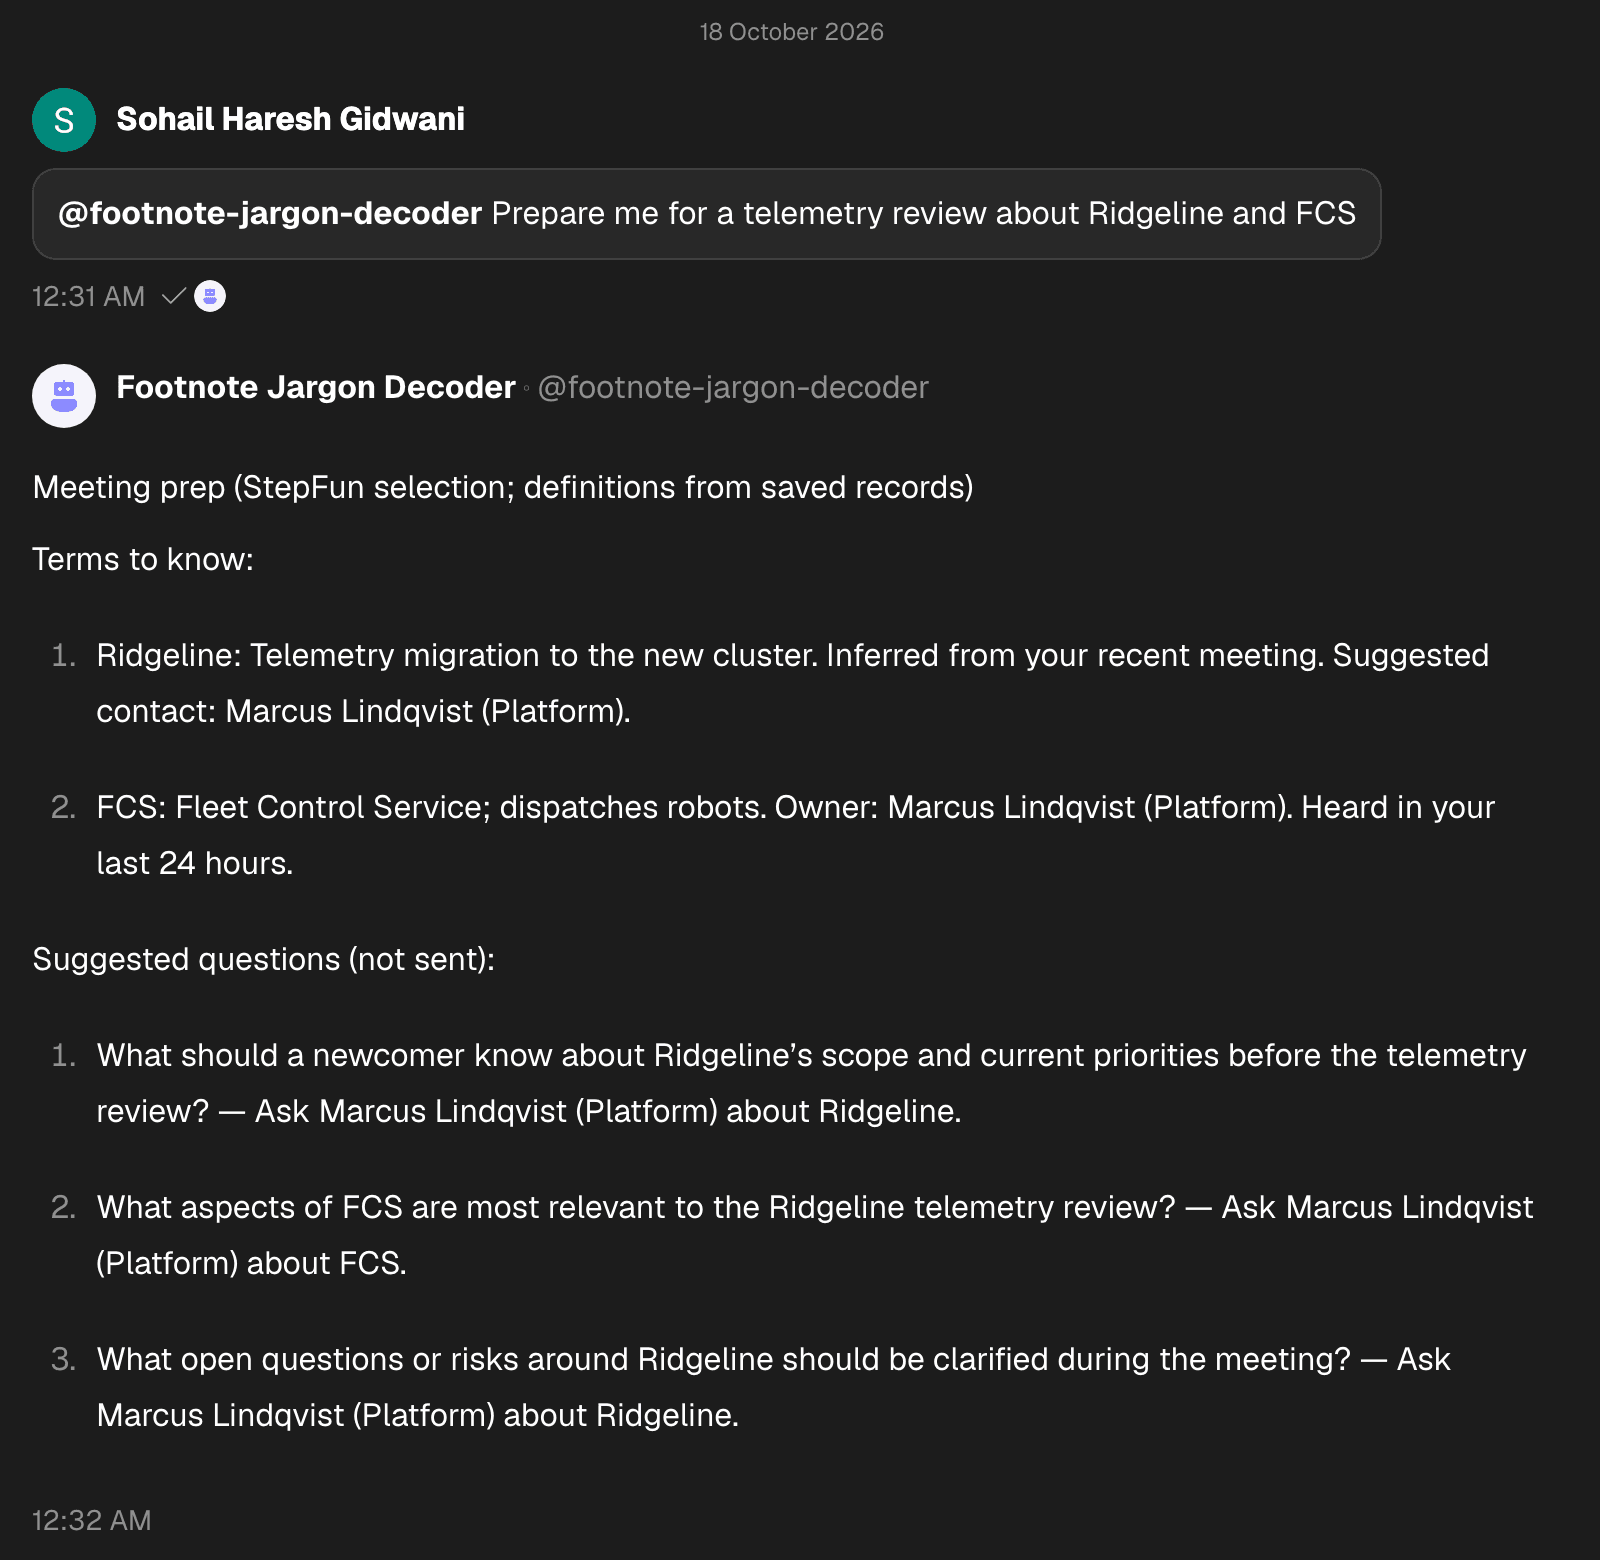Open the Sohail Haresh Gidwani sender name
Screen dimensions: 1600x1560
coord(290,119)
